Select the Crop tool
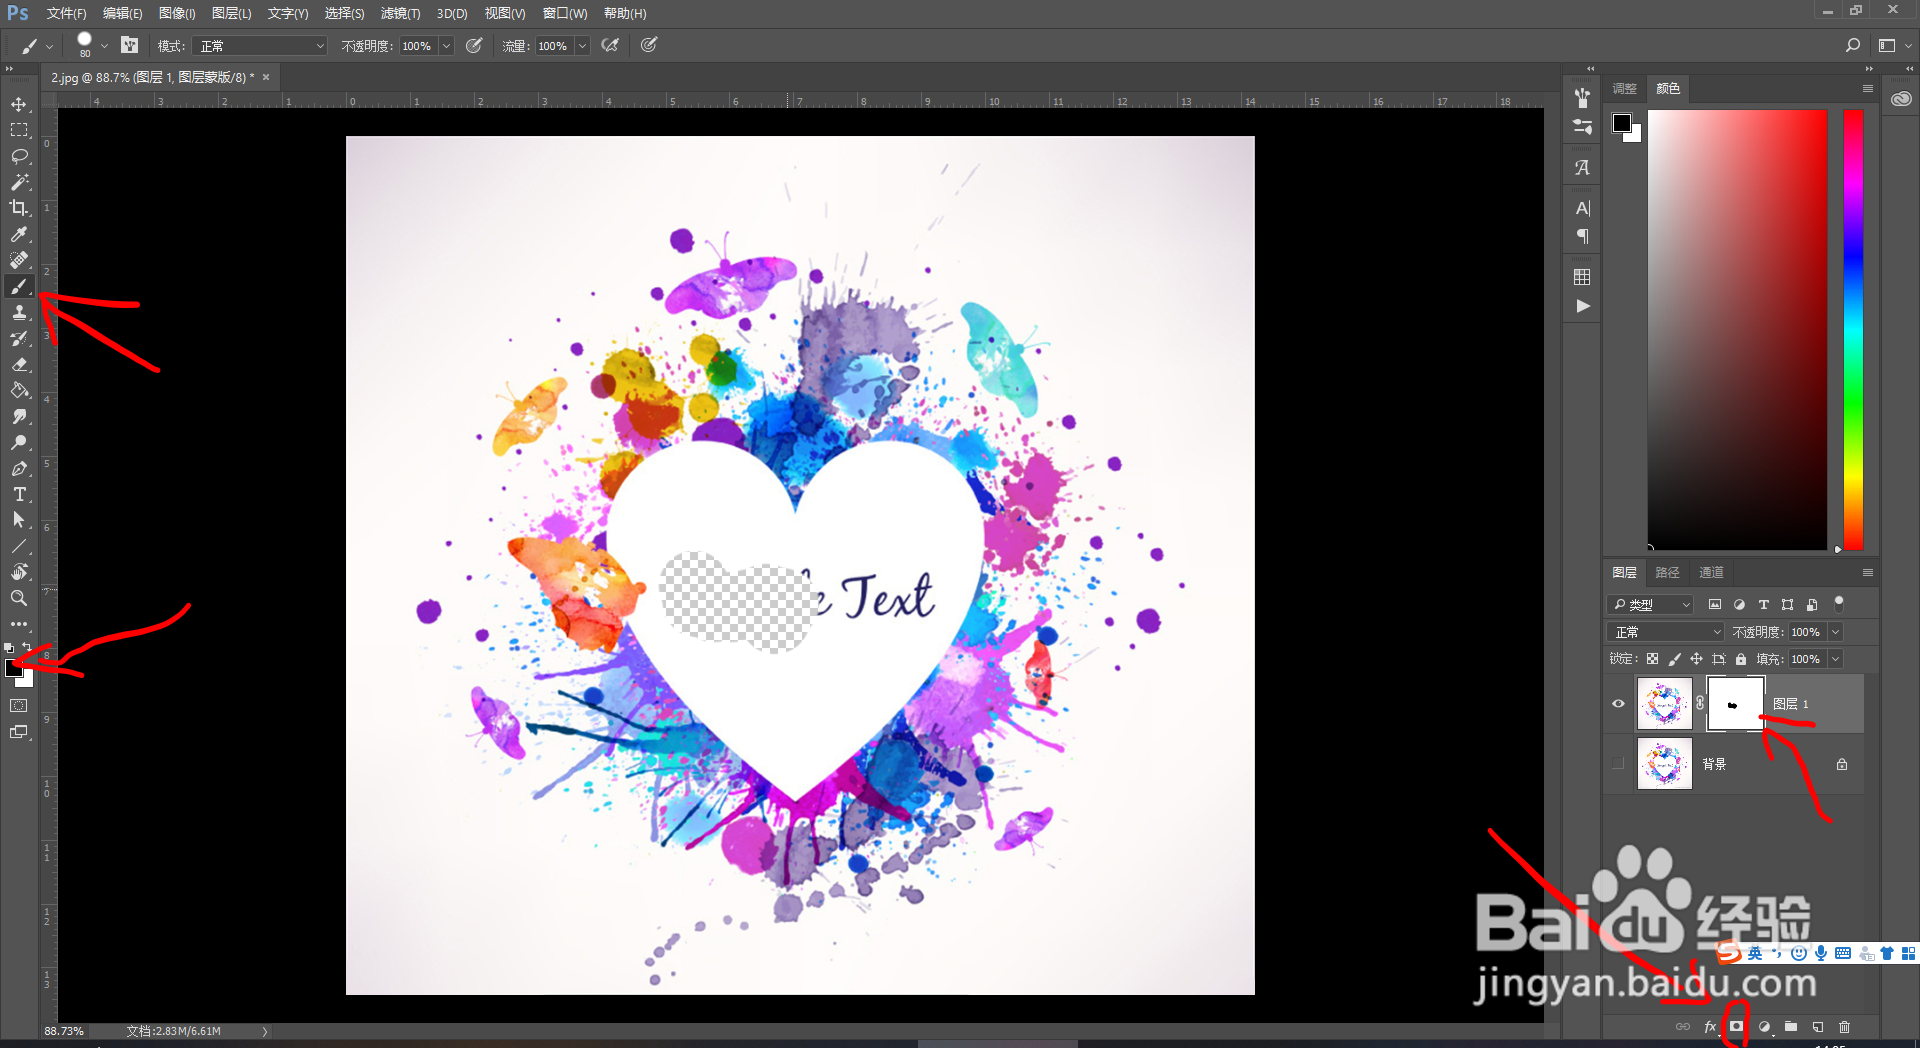1920x1048 pixels. click(x=19, y=208)
